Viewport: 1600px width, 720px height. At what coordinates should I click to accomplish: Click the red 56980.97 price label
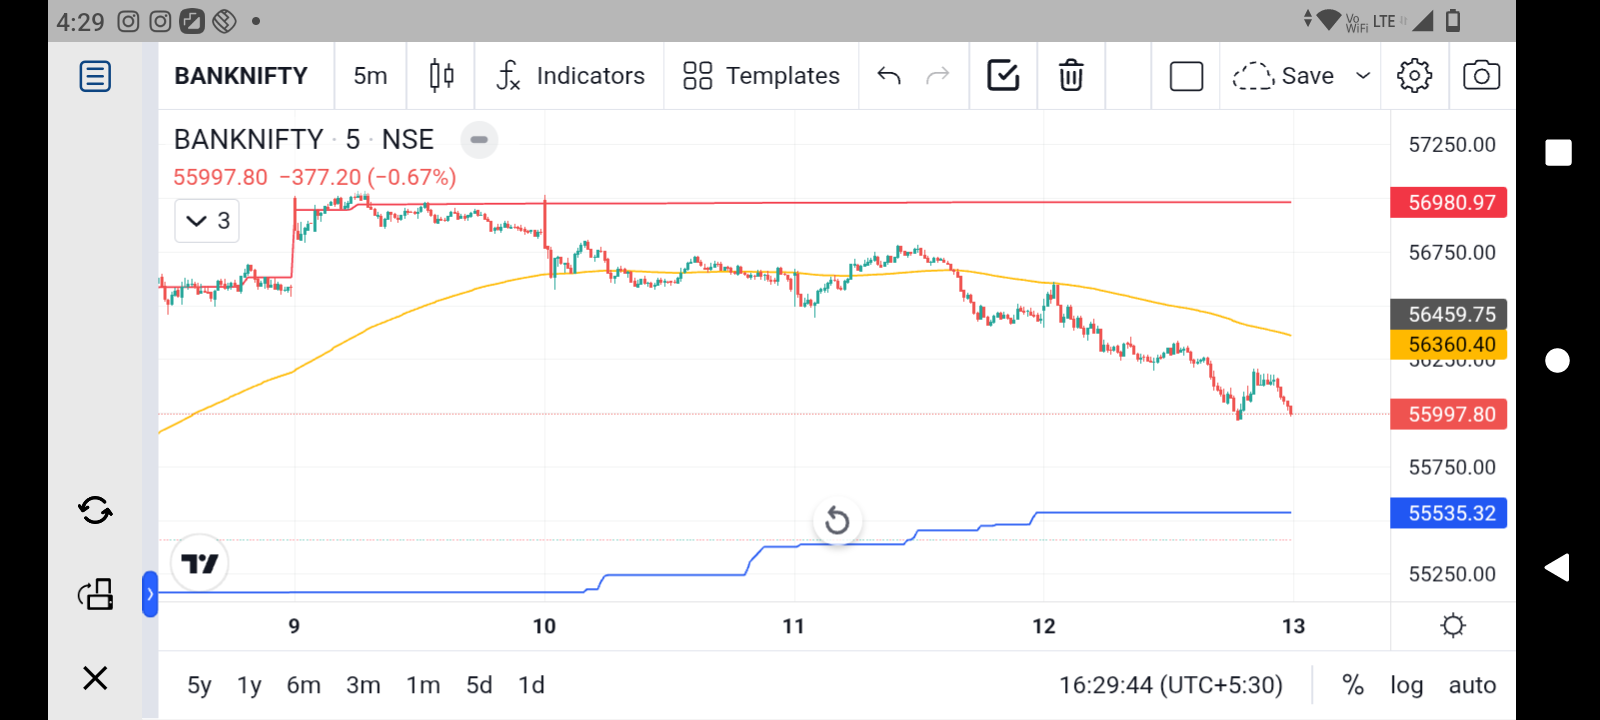click(1449, 203)
